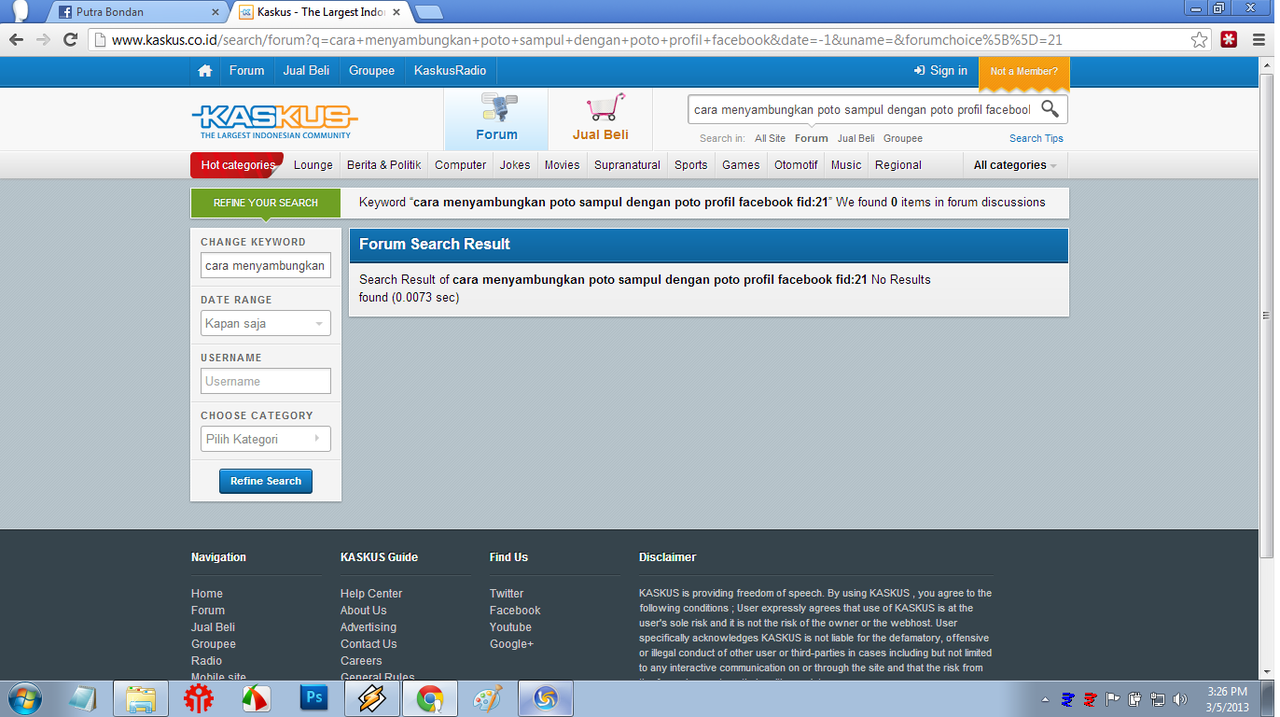
Task: Bookmark this page with the star icon
Action: pyautogui.click(x=1199, y=40)
